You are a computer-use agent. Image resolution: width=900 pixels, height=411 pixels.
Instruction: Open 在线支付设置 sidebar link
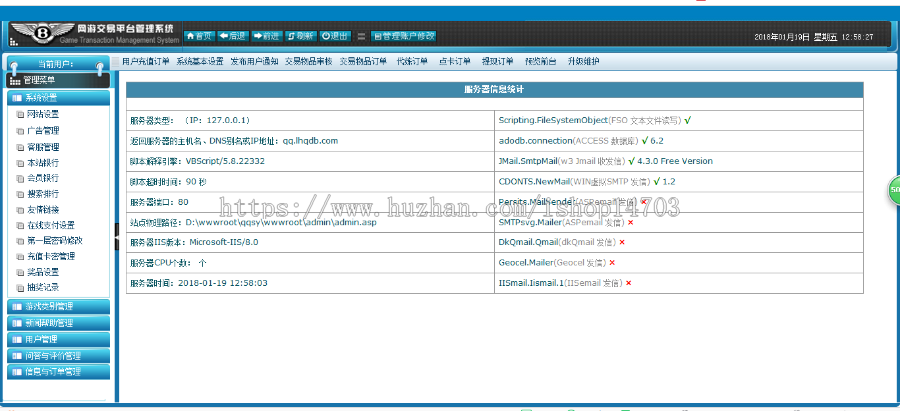(x=50, y=225)
